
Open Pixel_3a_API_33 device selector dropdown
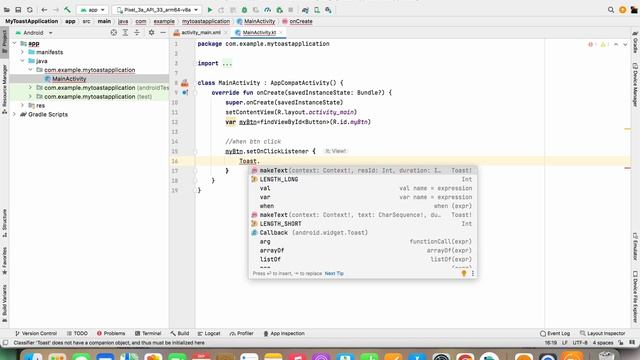coord(157,10)
